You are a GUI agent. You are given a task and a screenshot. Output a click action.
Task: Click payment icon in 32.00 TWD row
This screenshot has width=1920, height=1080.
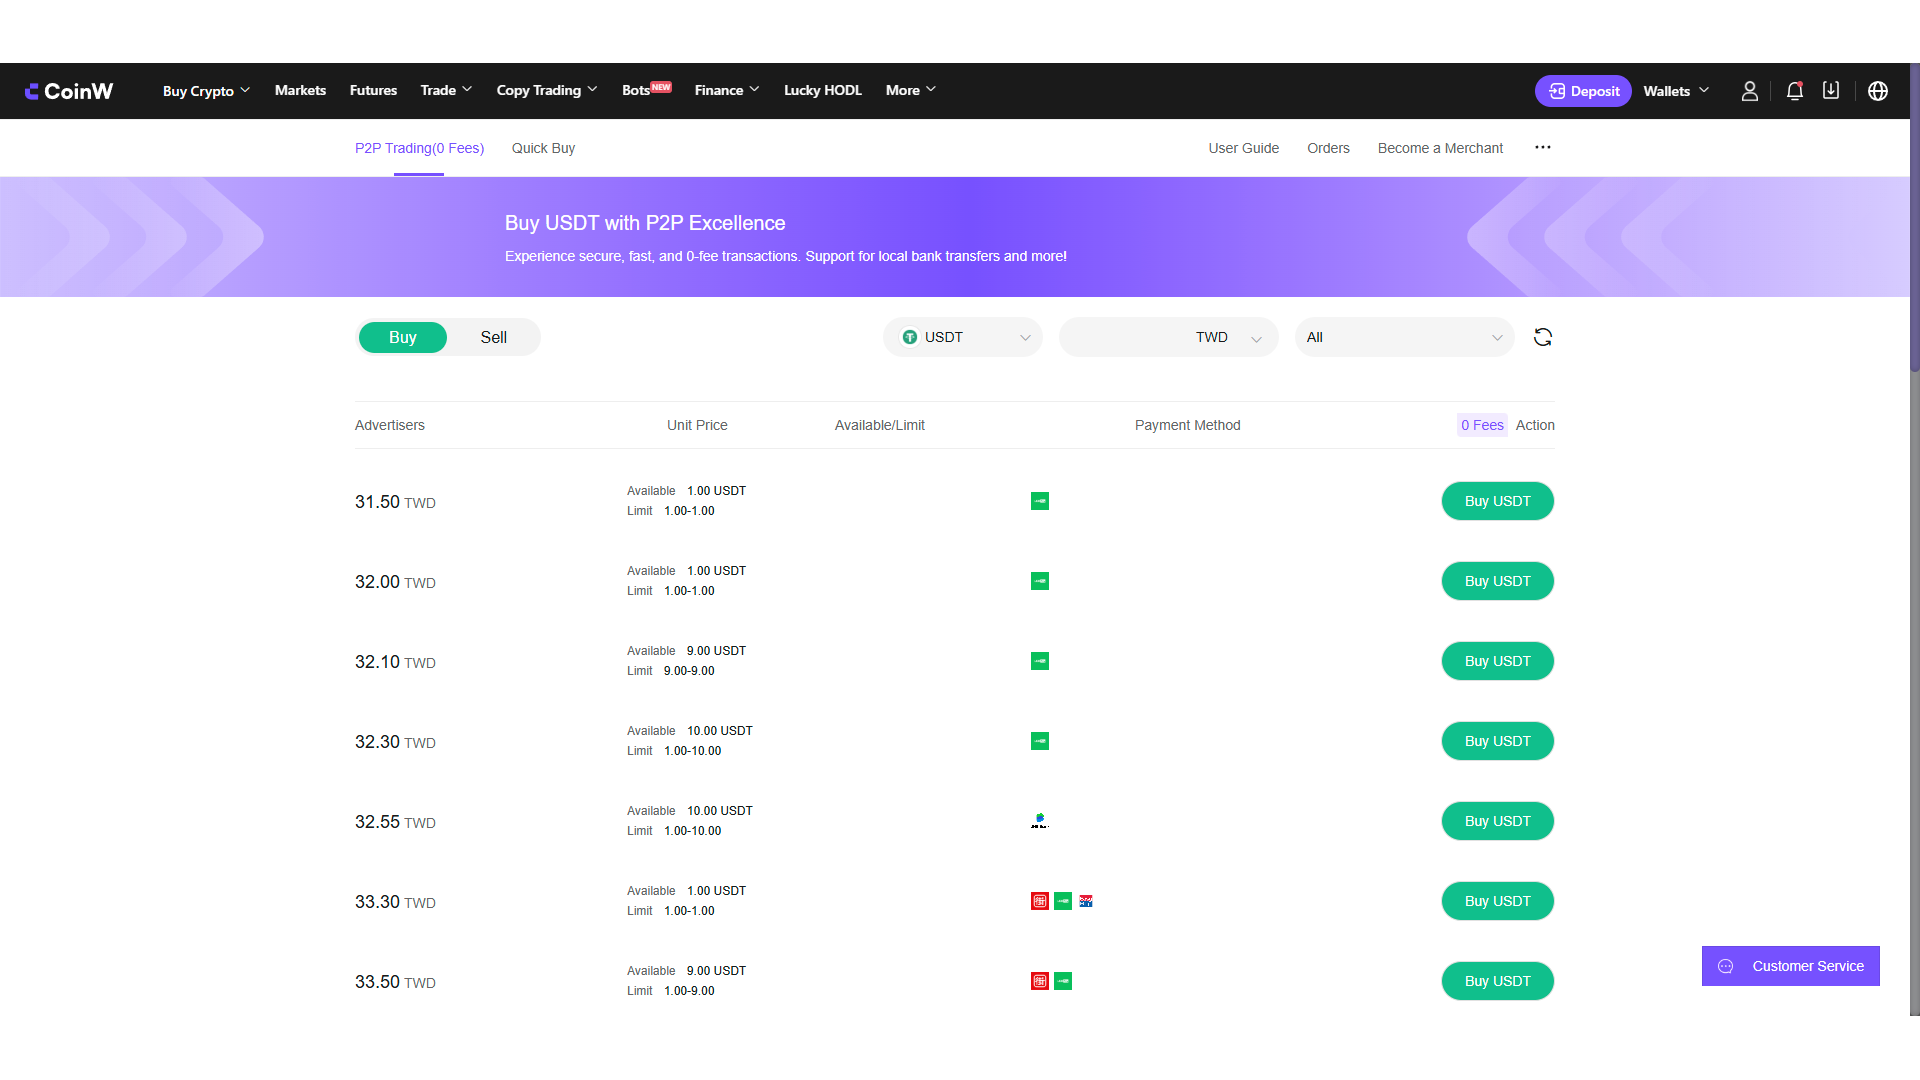click(x=1040, y=581)
